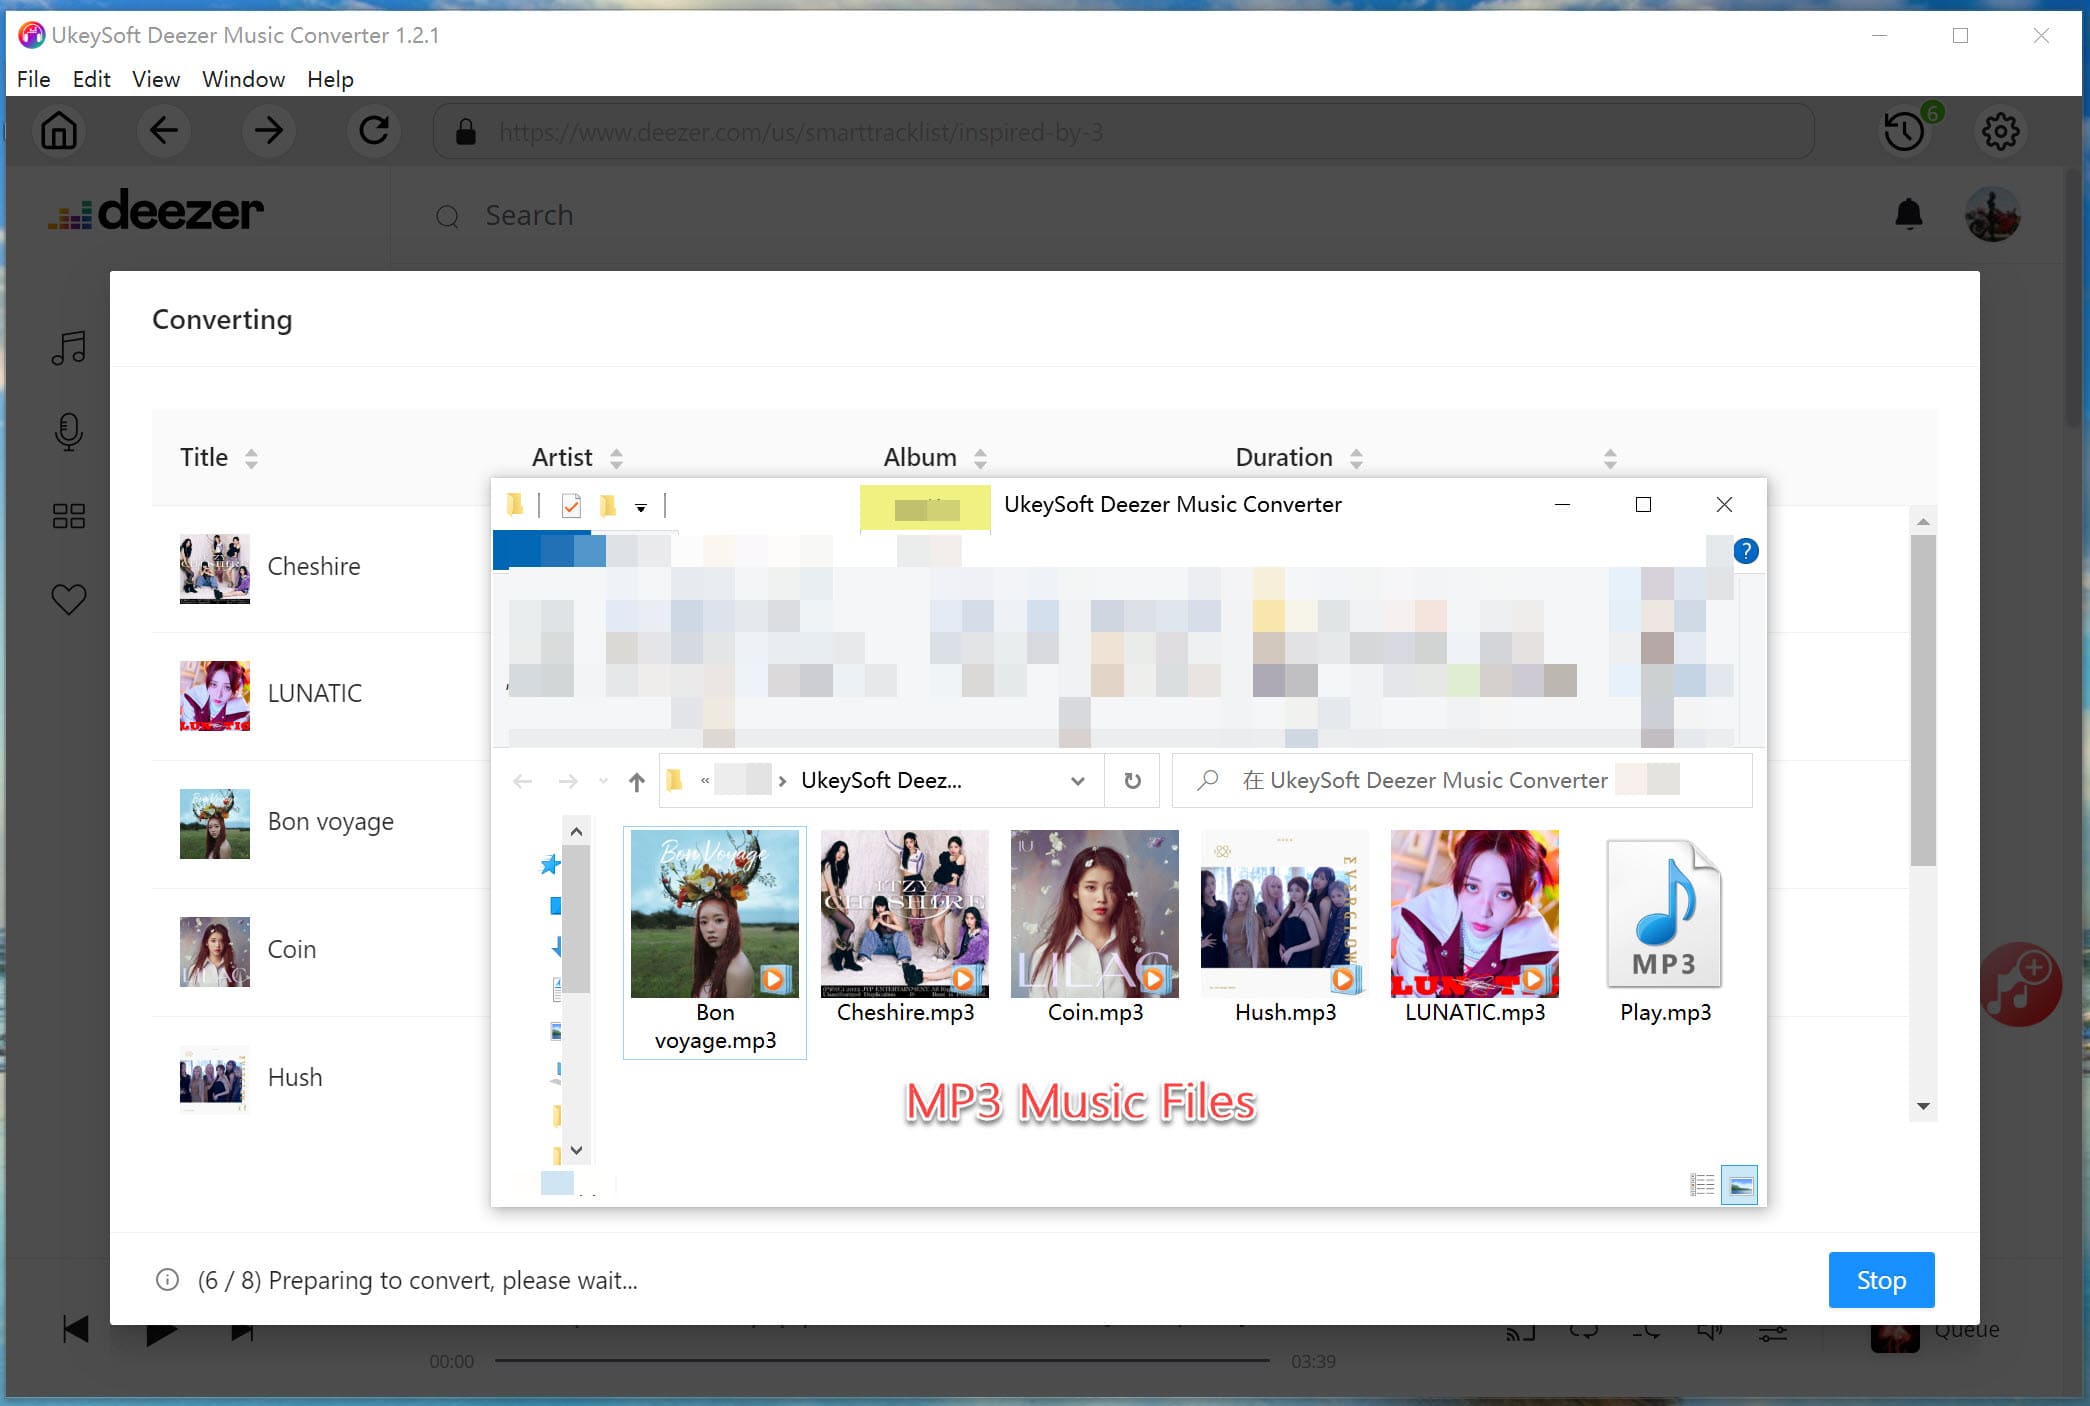This screenshot has width=2090, height=1406.
Task: Click Explorer forward navigation arrow
Action: point(567,781)
